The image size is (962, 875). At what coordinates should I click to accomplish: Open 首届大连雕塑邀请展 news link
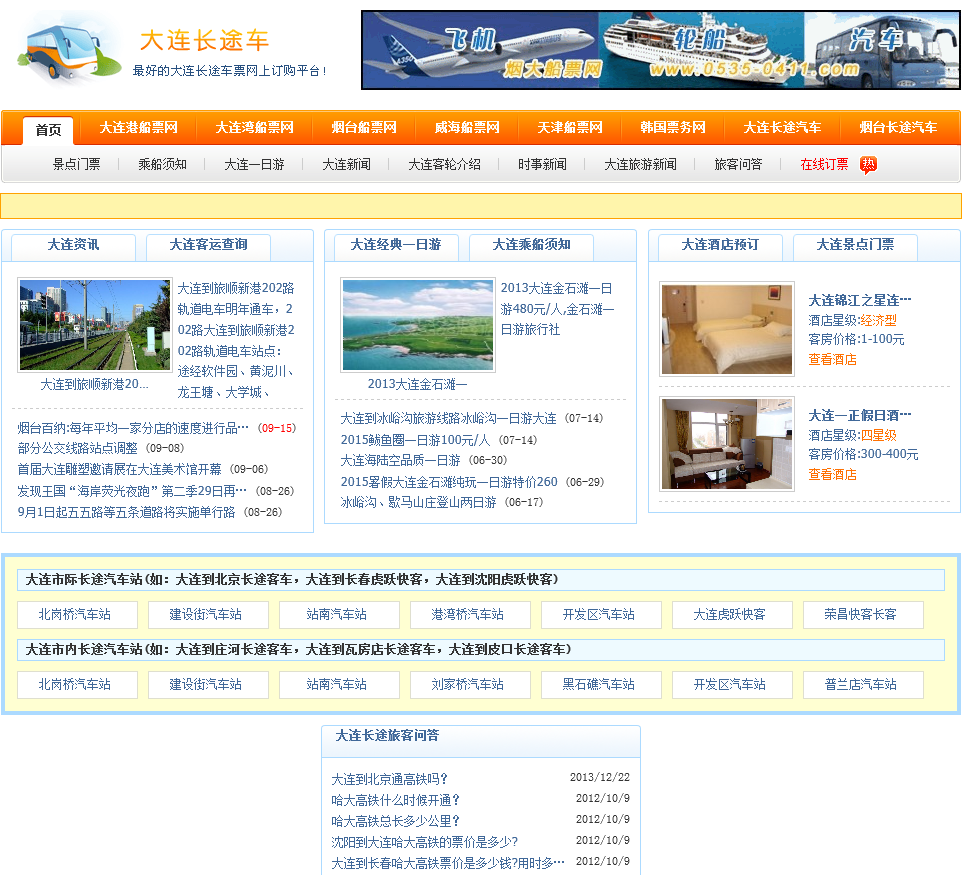120,469
